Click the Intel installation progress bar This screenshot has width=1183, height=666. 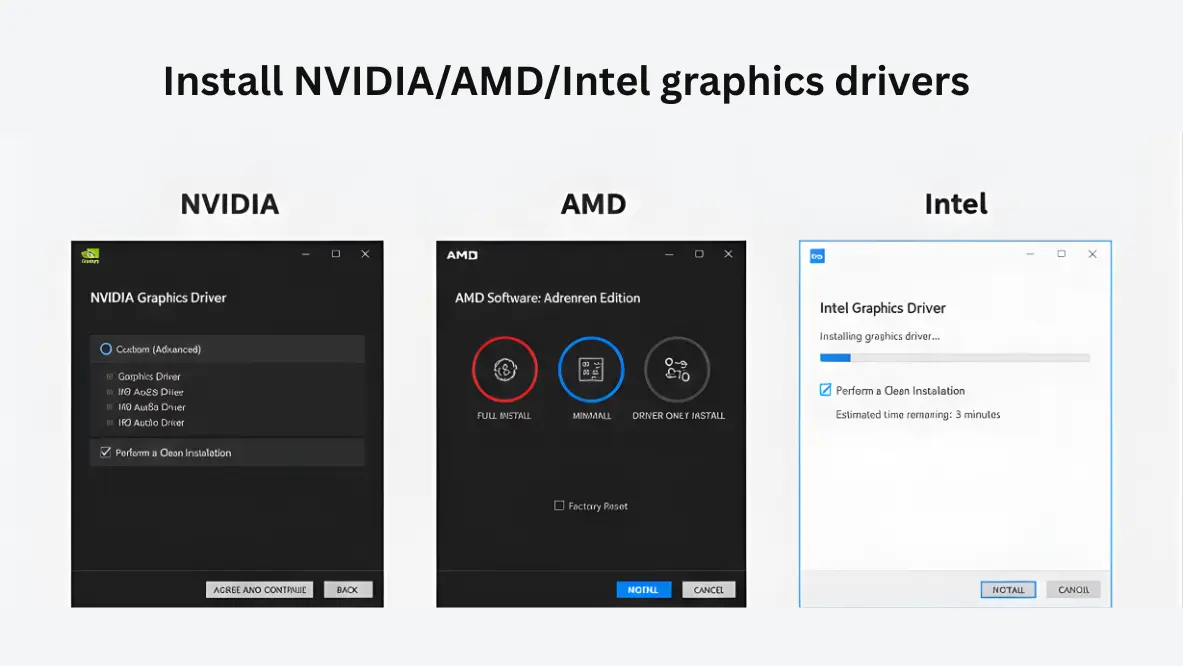point(954,357)
